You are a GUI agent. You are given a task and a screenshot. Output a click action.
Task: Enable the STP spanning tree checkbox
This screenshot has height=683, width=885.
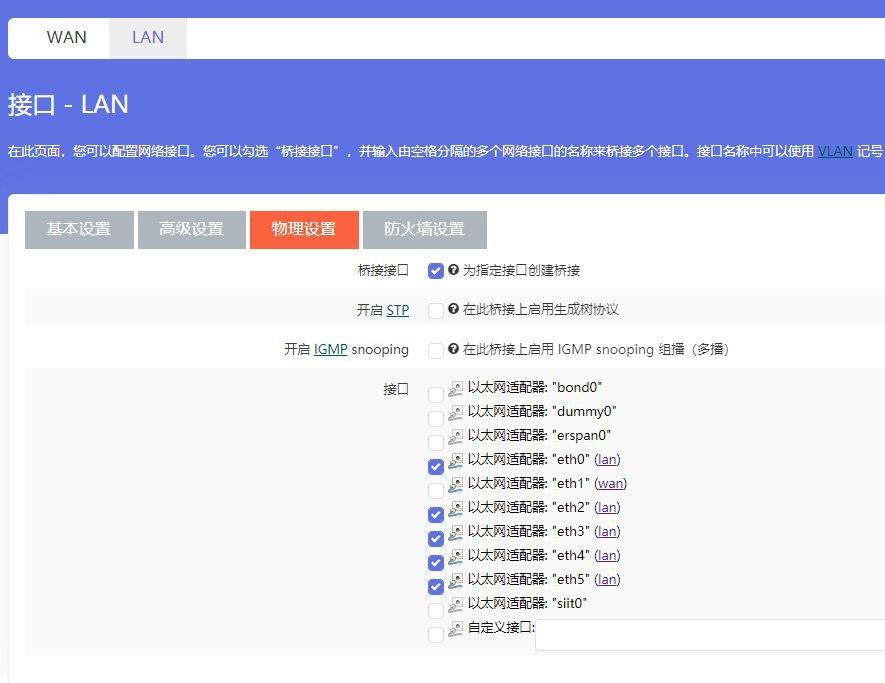(436, 311)
